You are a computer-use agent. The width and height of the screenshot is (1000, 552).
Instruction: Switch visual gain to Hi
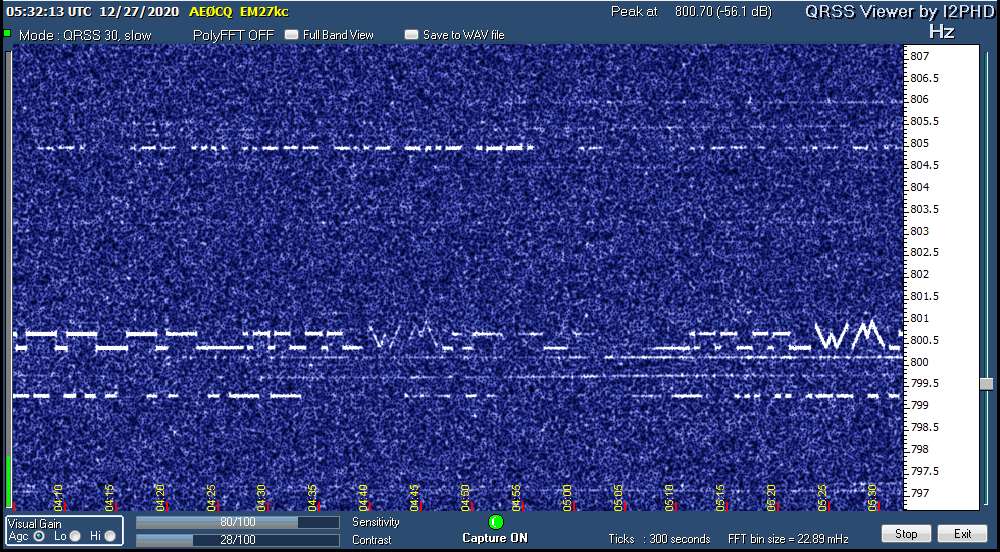[x=109, y=536]
